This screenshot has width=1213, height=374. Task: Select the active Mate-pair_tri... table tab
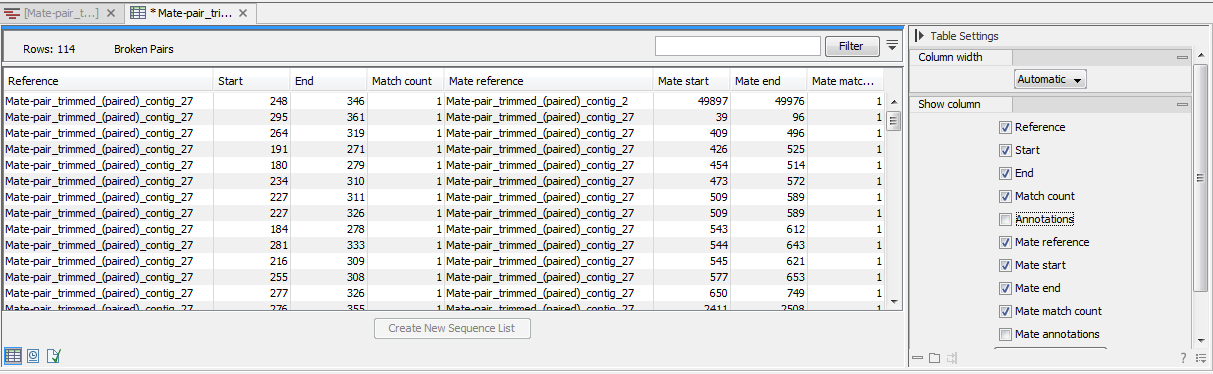pos(191,13)
